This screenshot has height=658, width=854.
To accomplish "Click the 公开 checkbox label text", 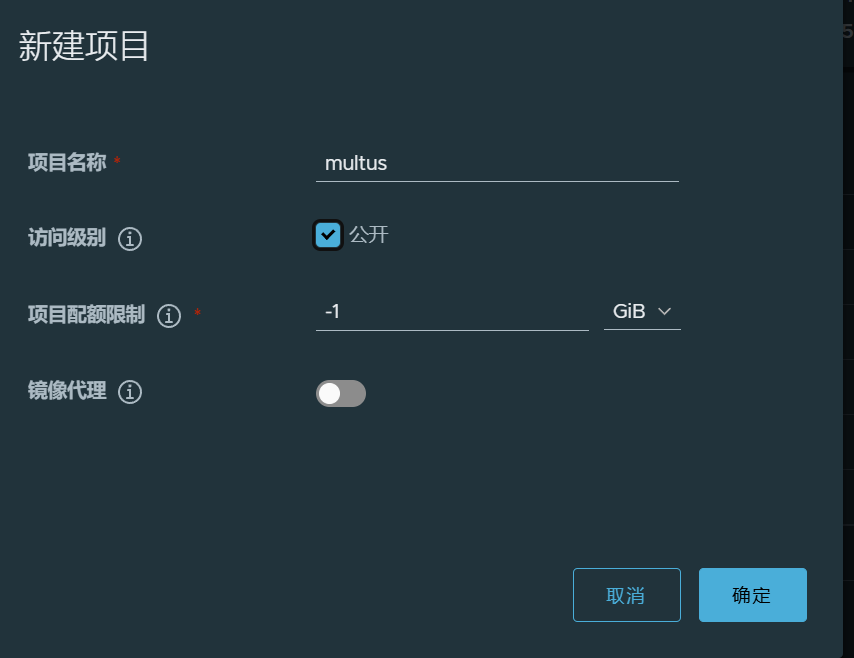I will 369,235.
